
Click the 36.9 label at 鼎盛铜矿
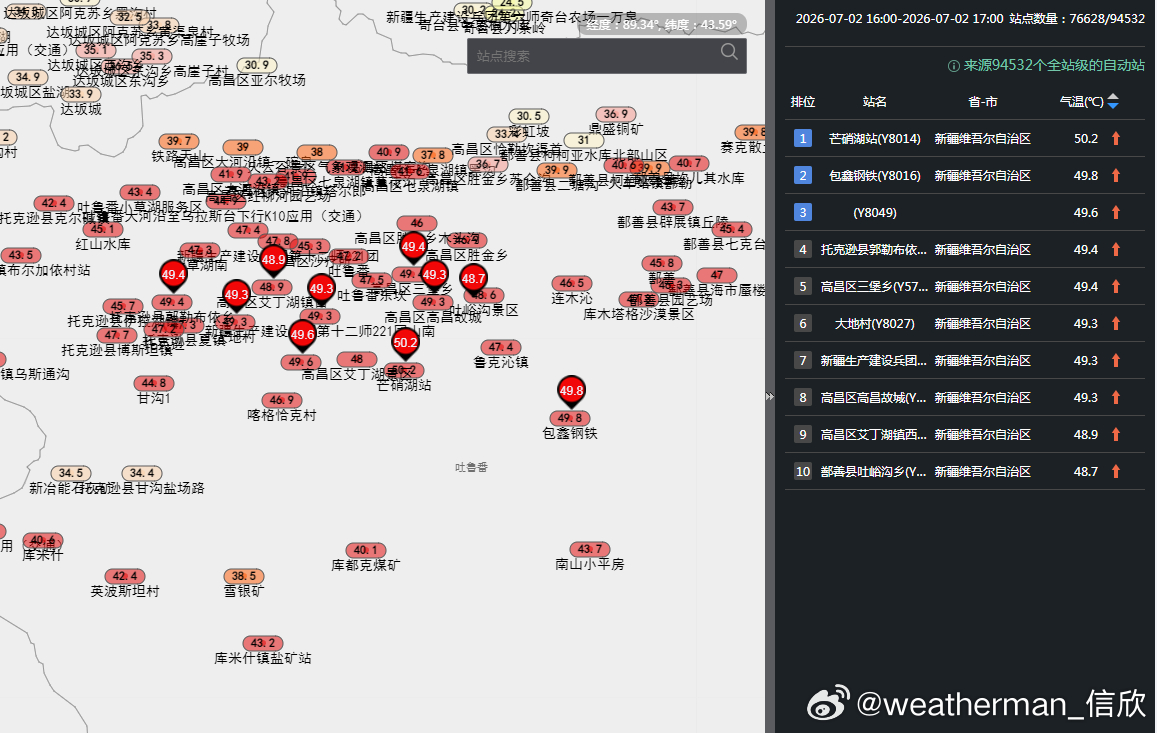[x=616, y=114]
